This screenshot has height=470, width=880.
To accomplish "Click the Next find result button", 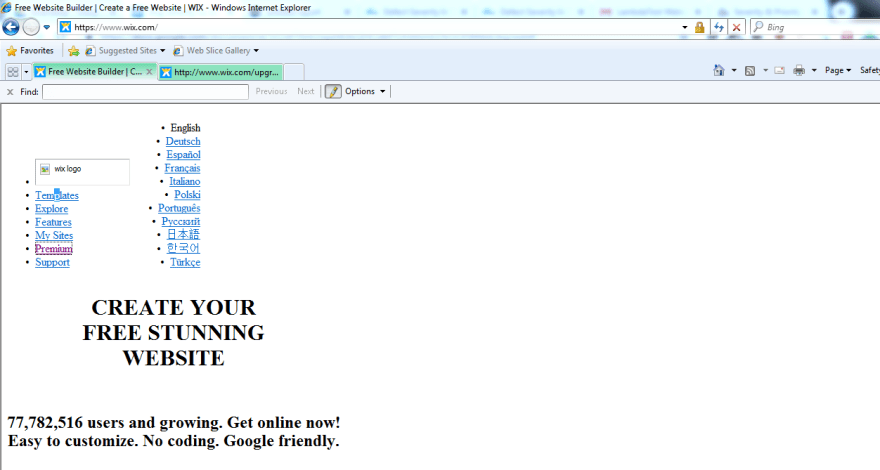I will 306,91.
